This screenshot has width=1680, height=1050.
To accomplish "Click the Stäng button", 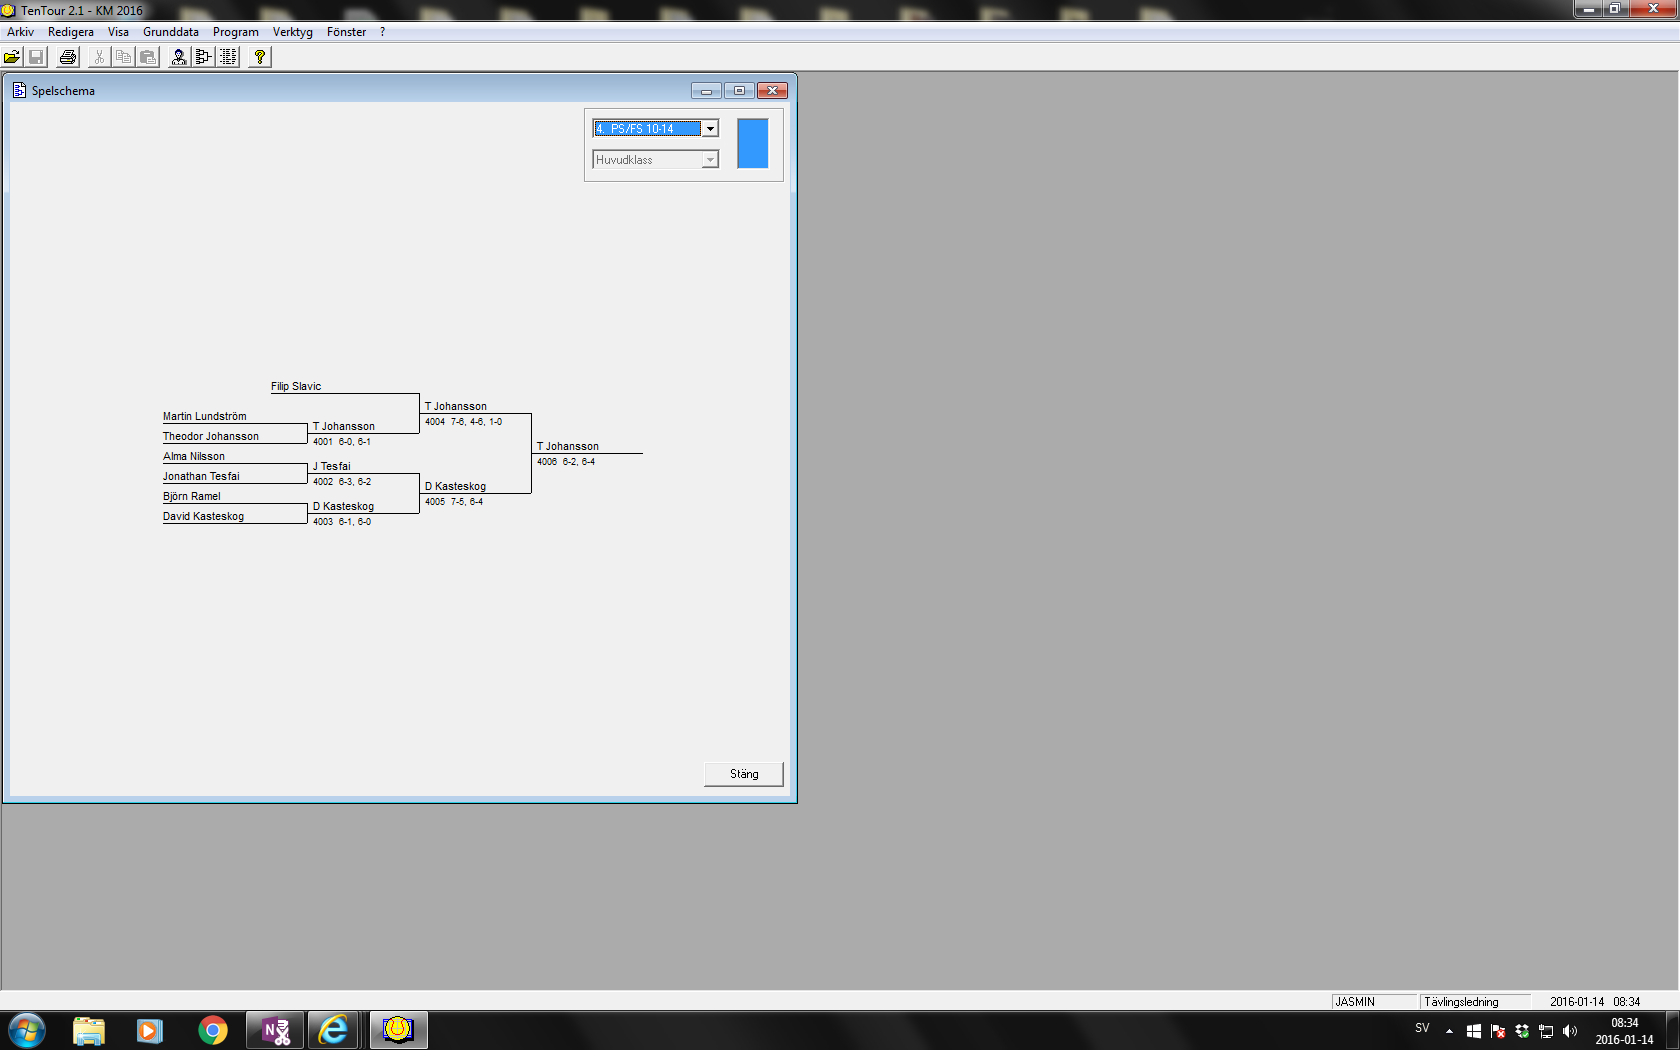I will click(x=743, y=774).
